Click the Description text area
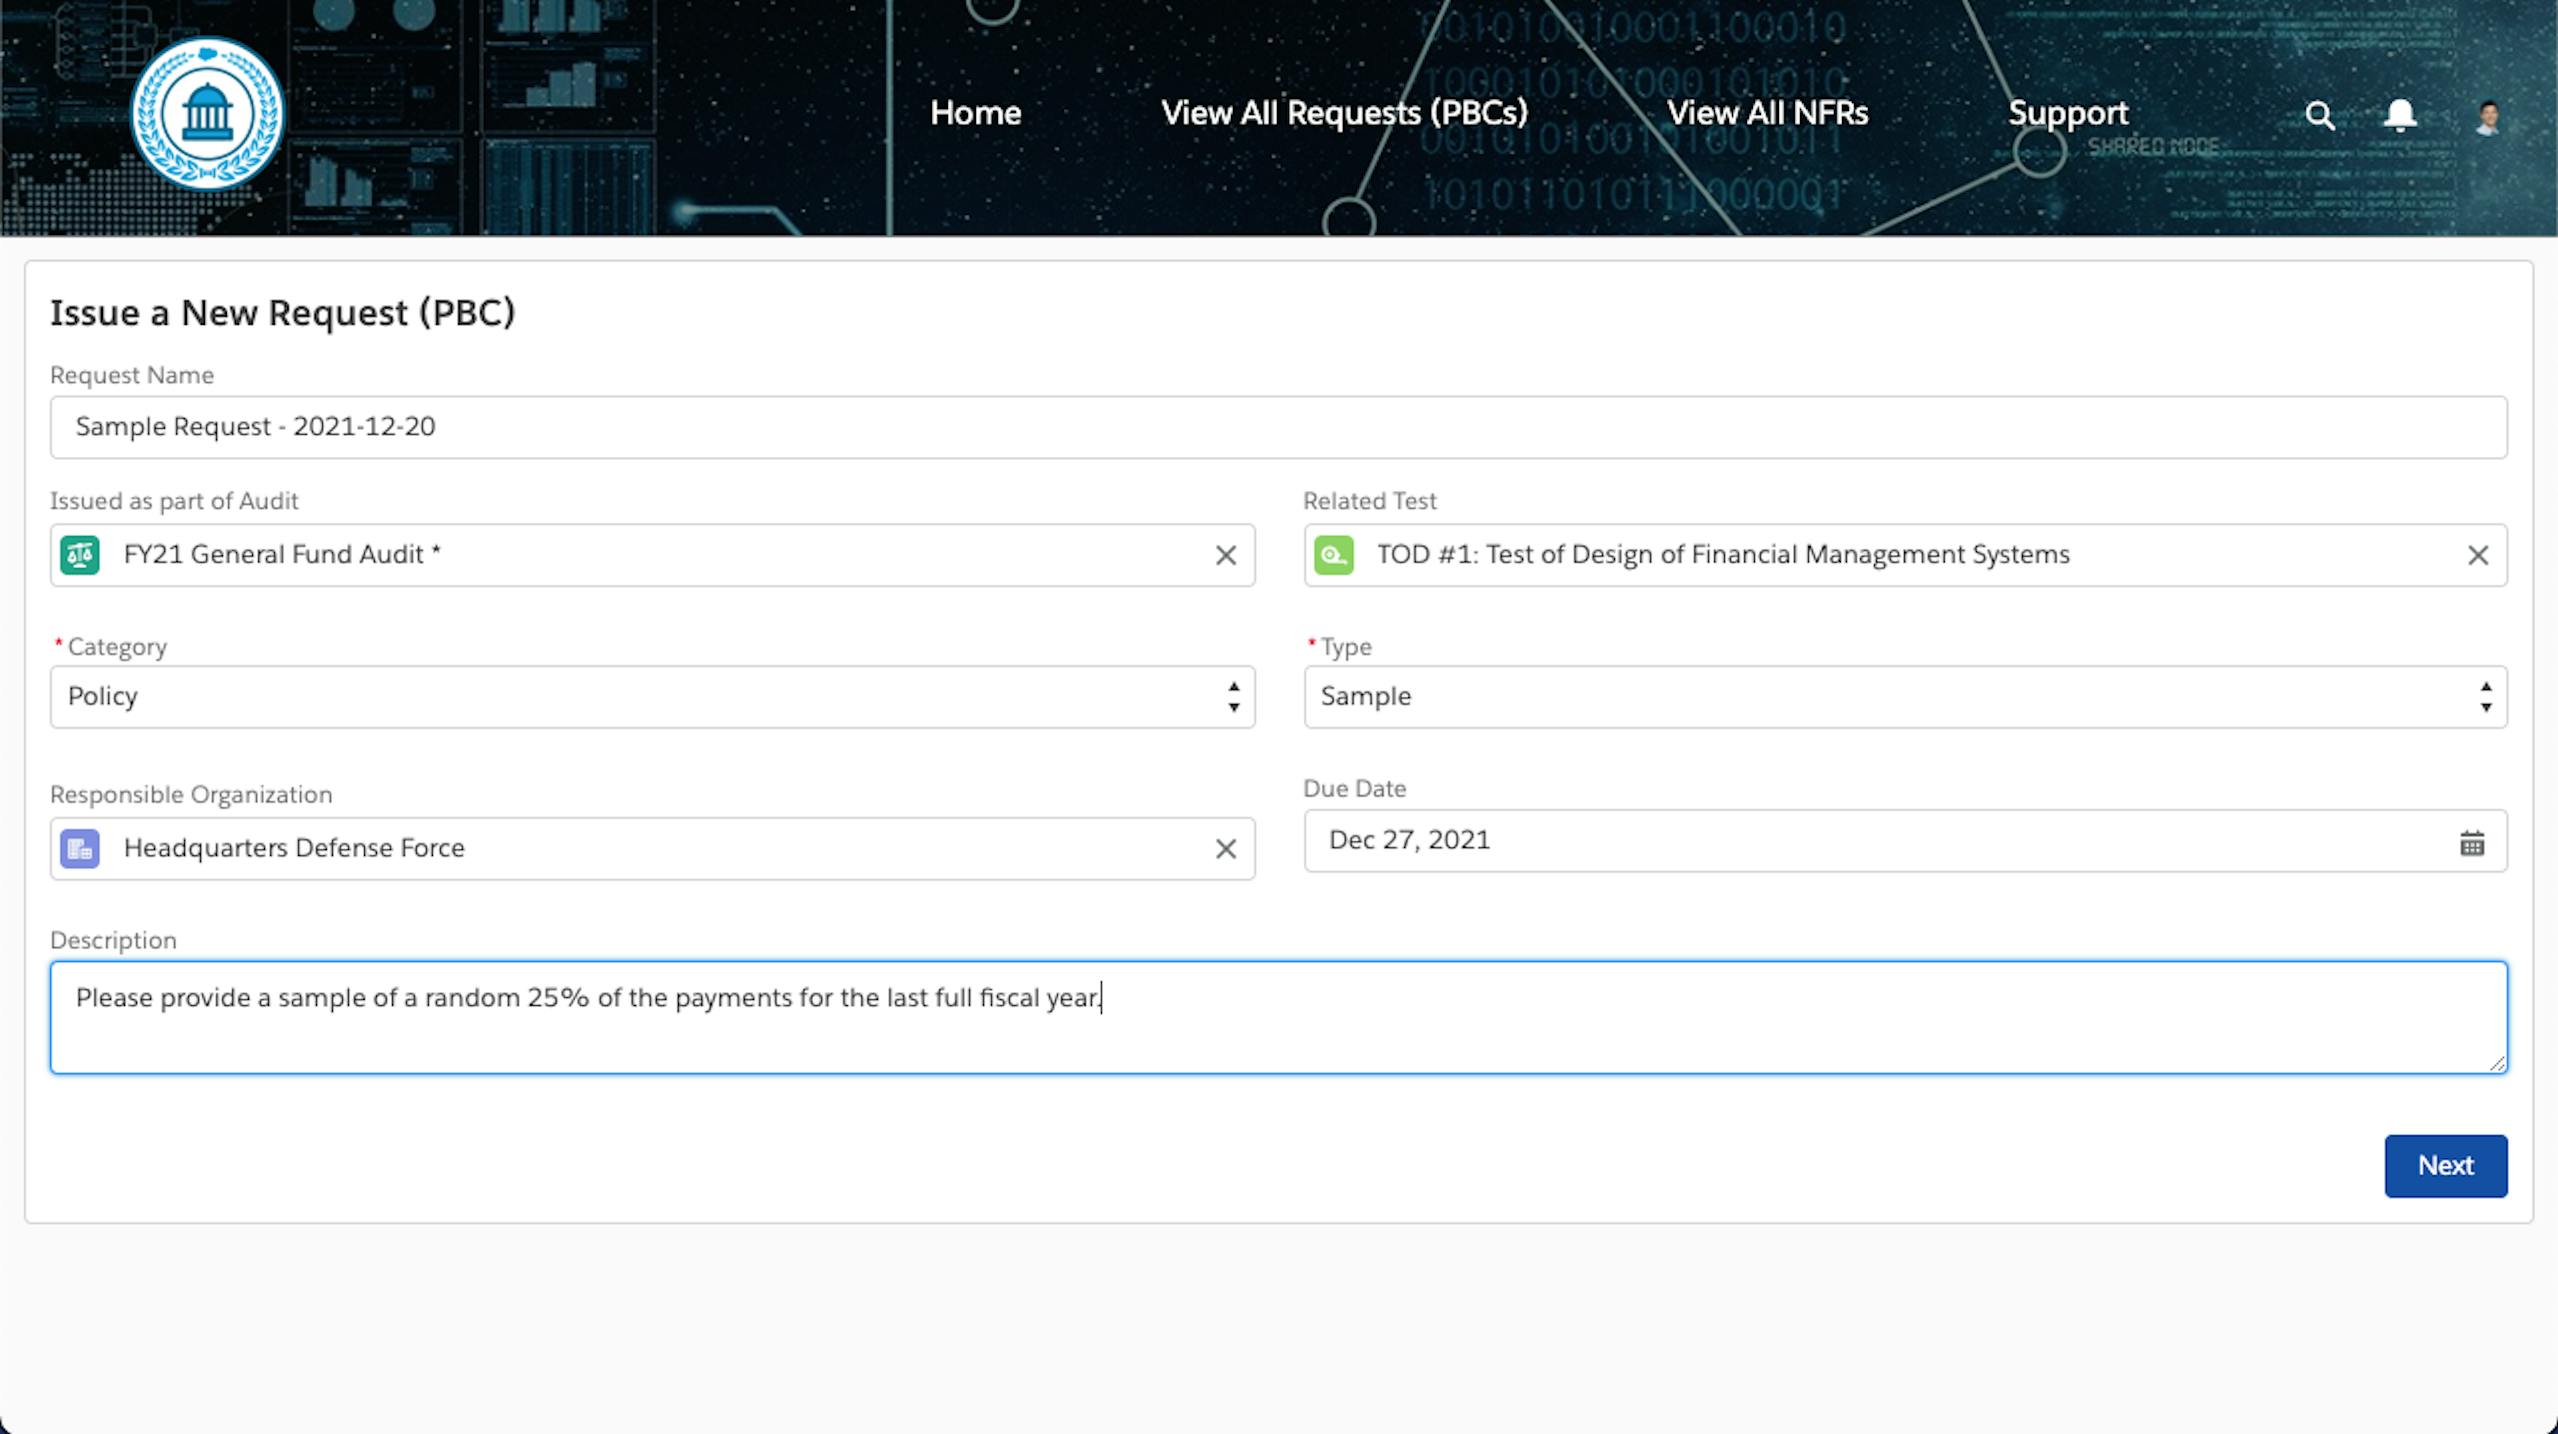2558x1434 pixels. (x=1278, y=1031)
